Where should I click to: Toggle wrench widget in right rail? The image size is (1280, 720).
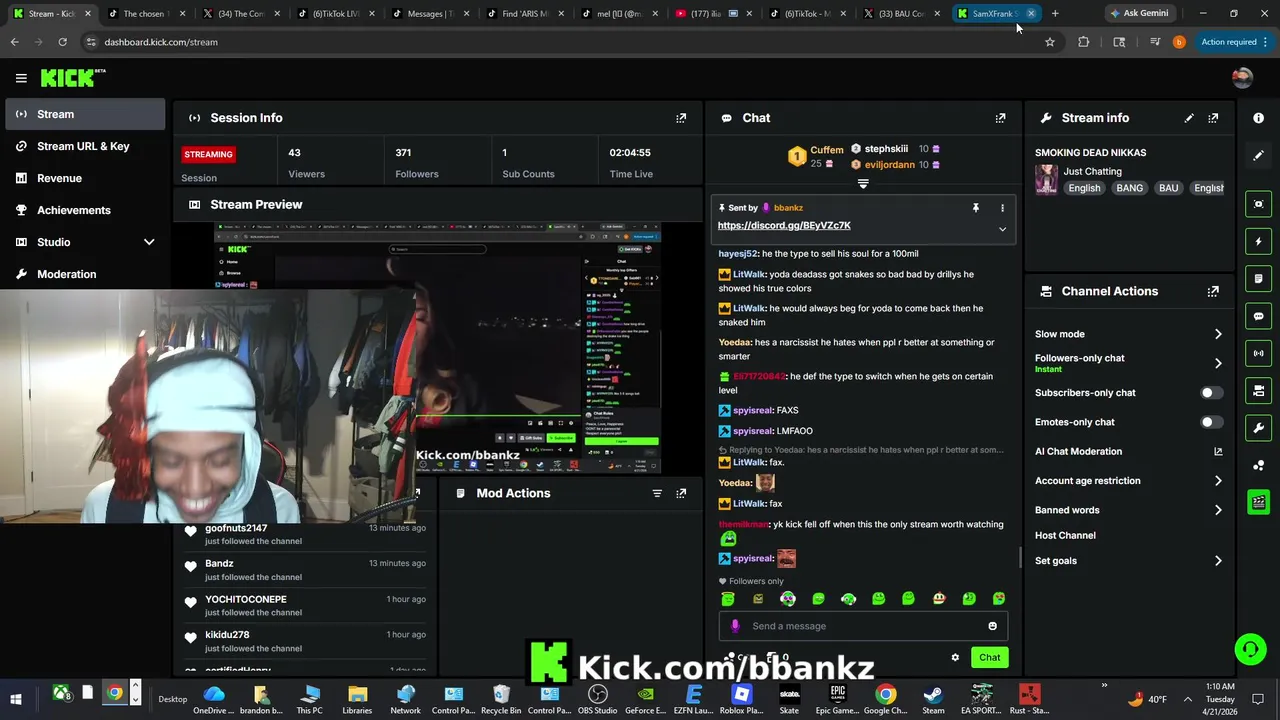1258,428
